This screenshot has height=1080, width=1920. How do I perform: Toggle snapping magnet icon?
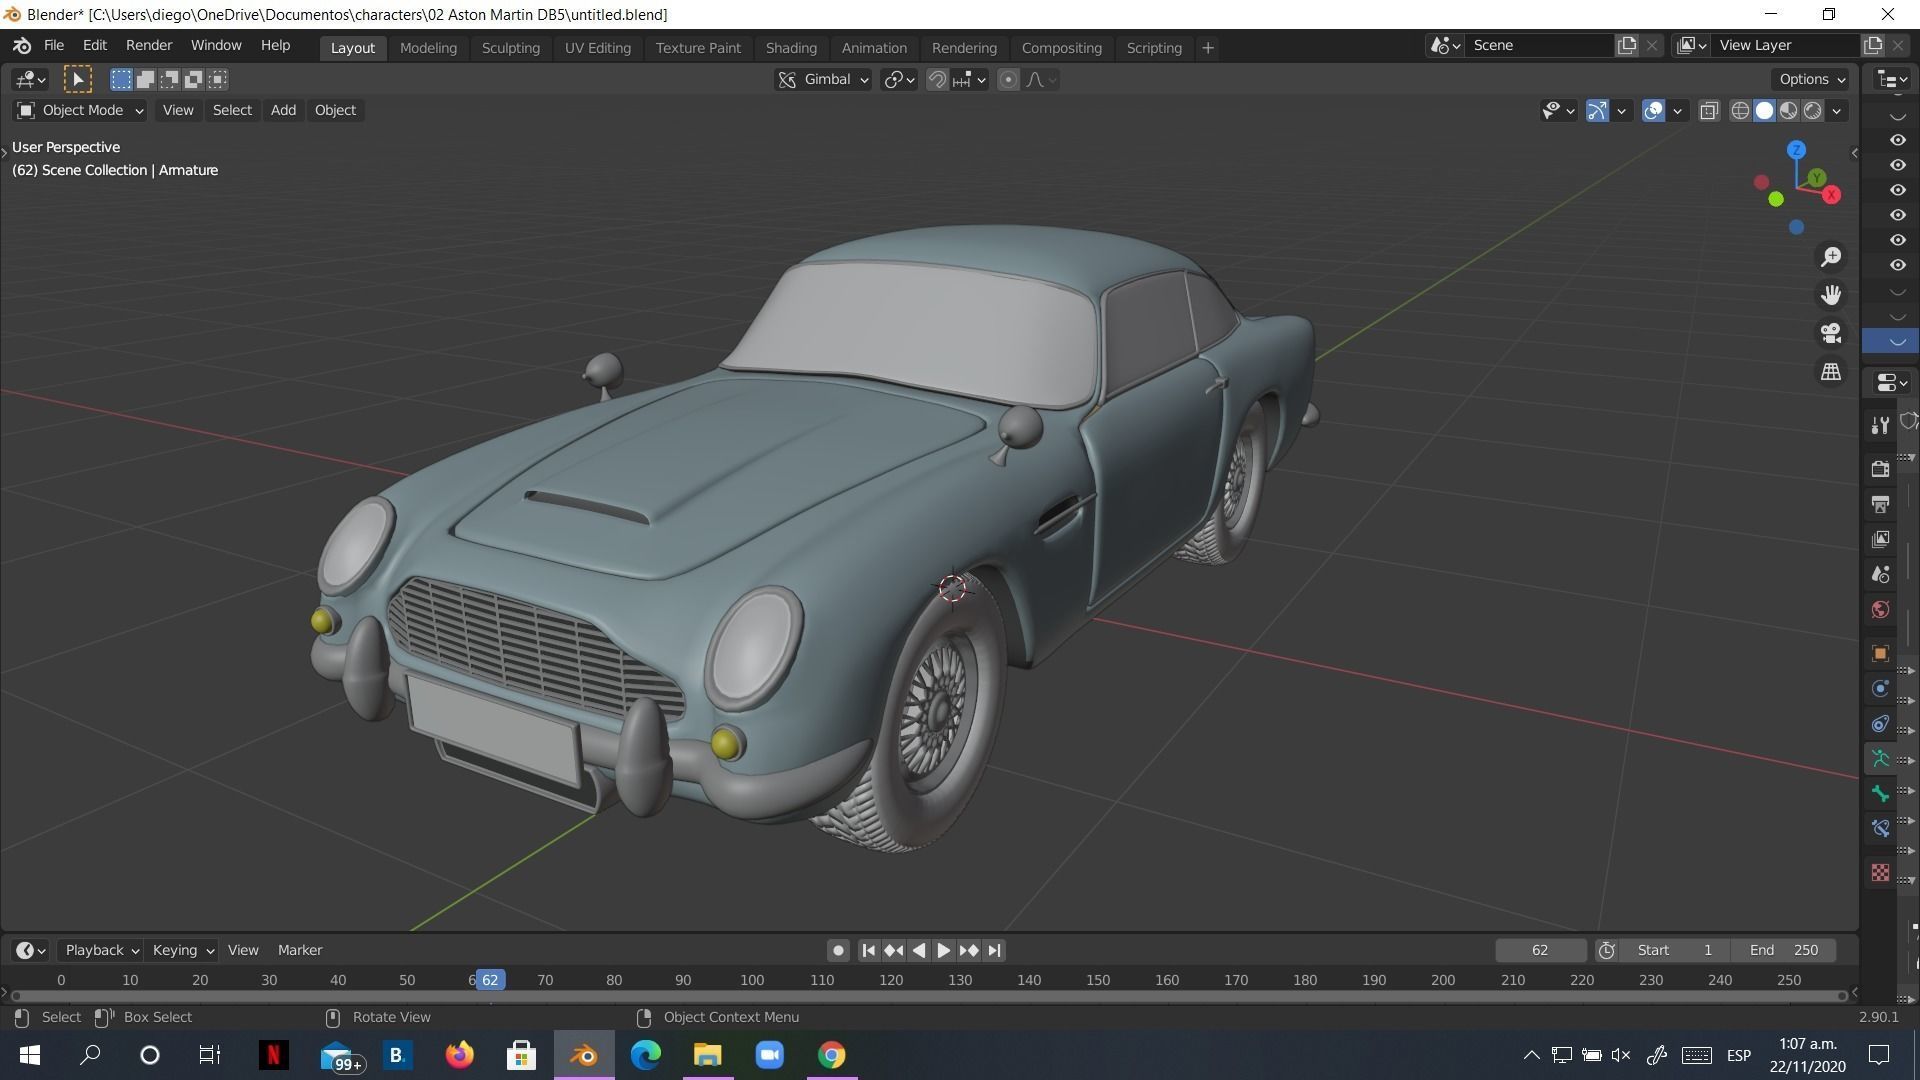click(x=937, y=80)
